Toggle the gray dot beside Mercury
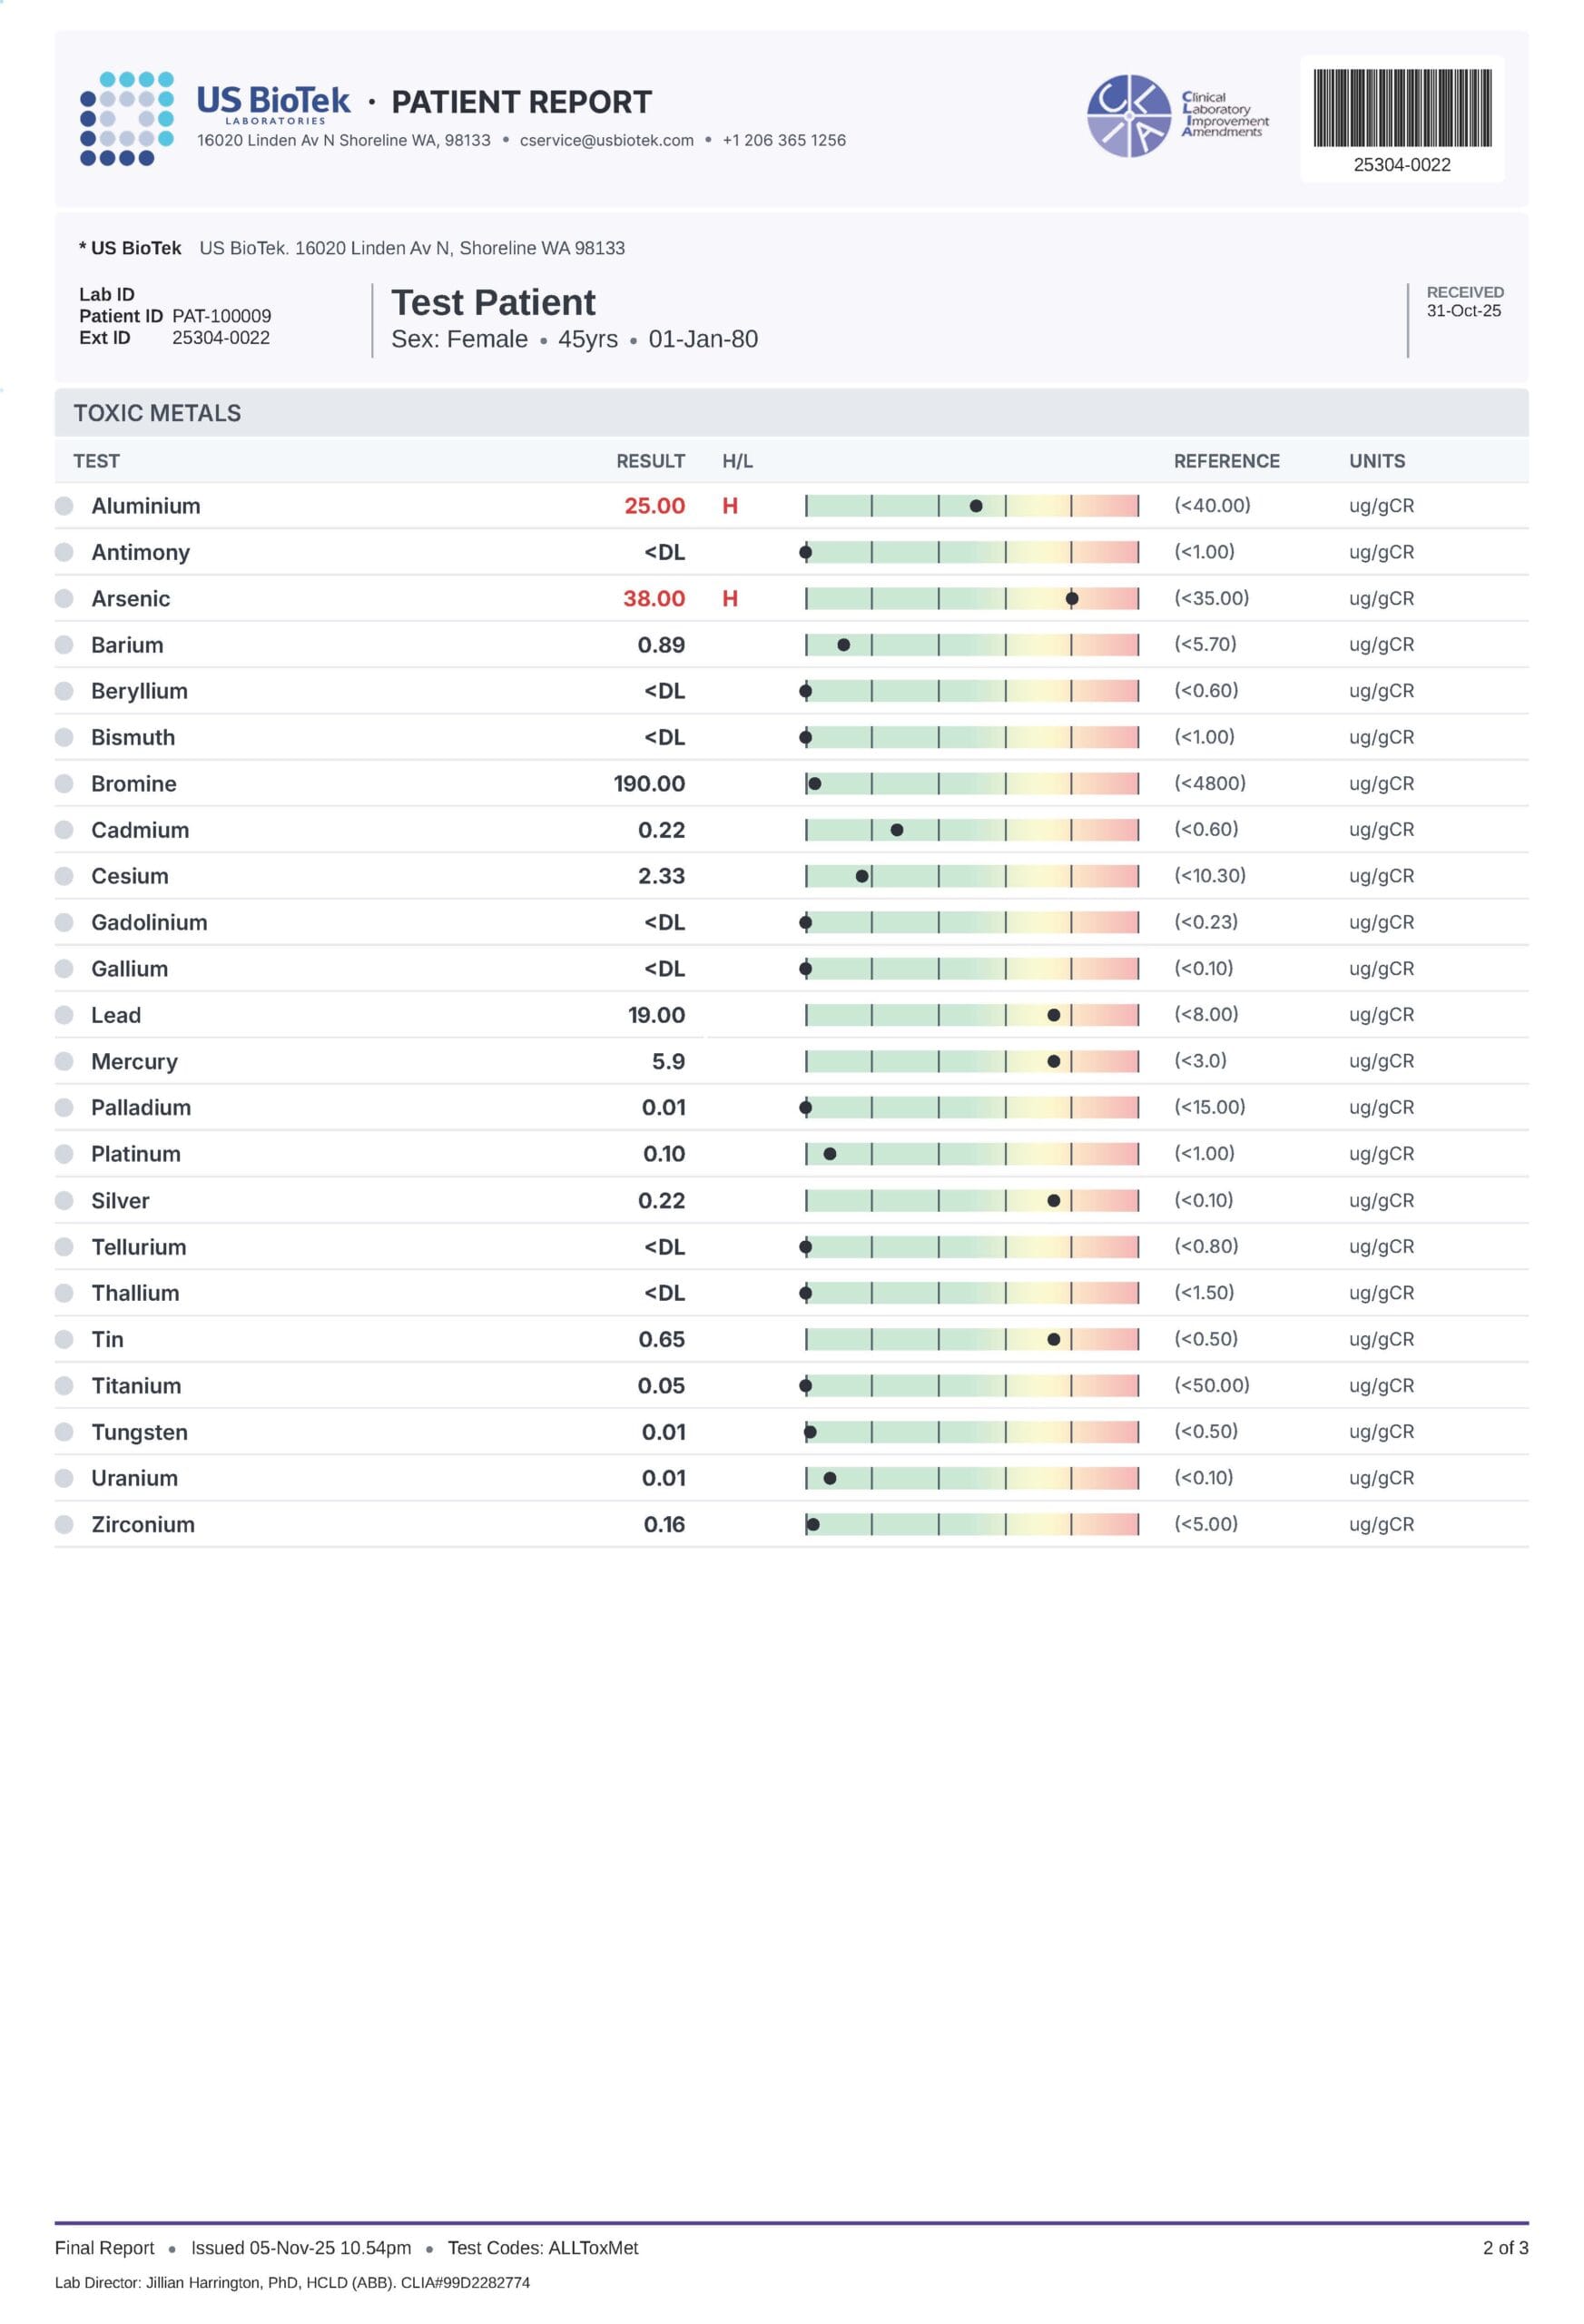Viewport: 1584px width, 2324px height. point(64,1061)
